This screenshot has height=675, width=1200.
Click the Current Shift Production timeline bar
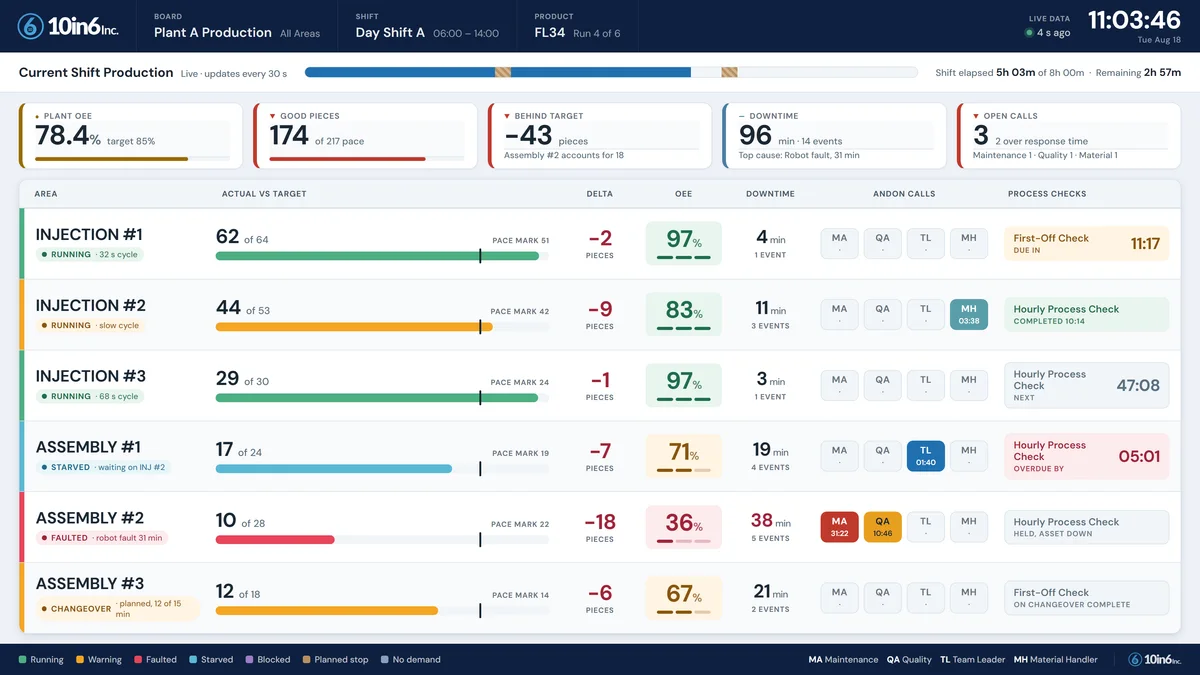click(611, 72)
